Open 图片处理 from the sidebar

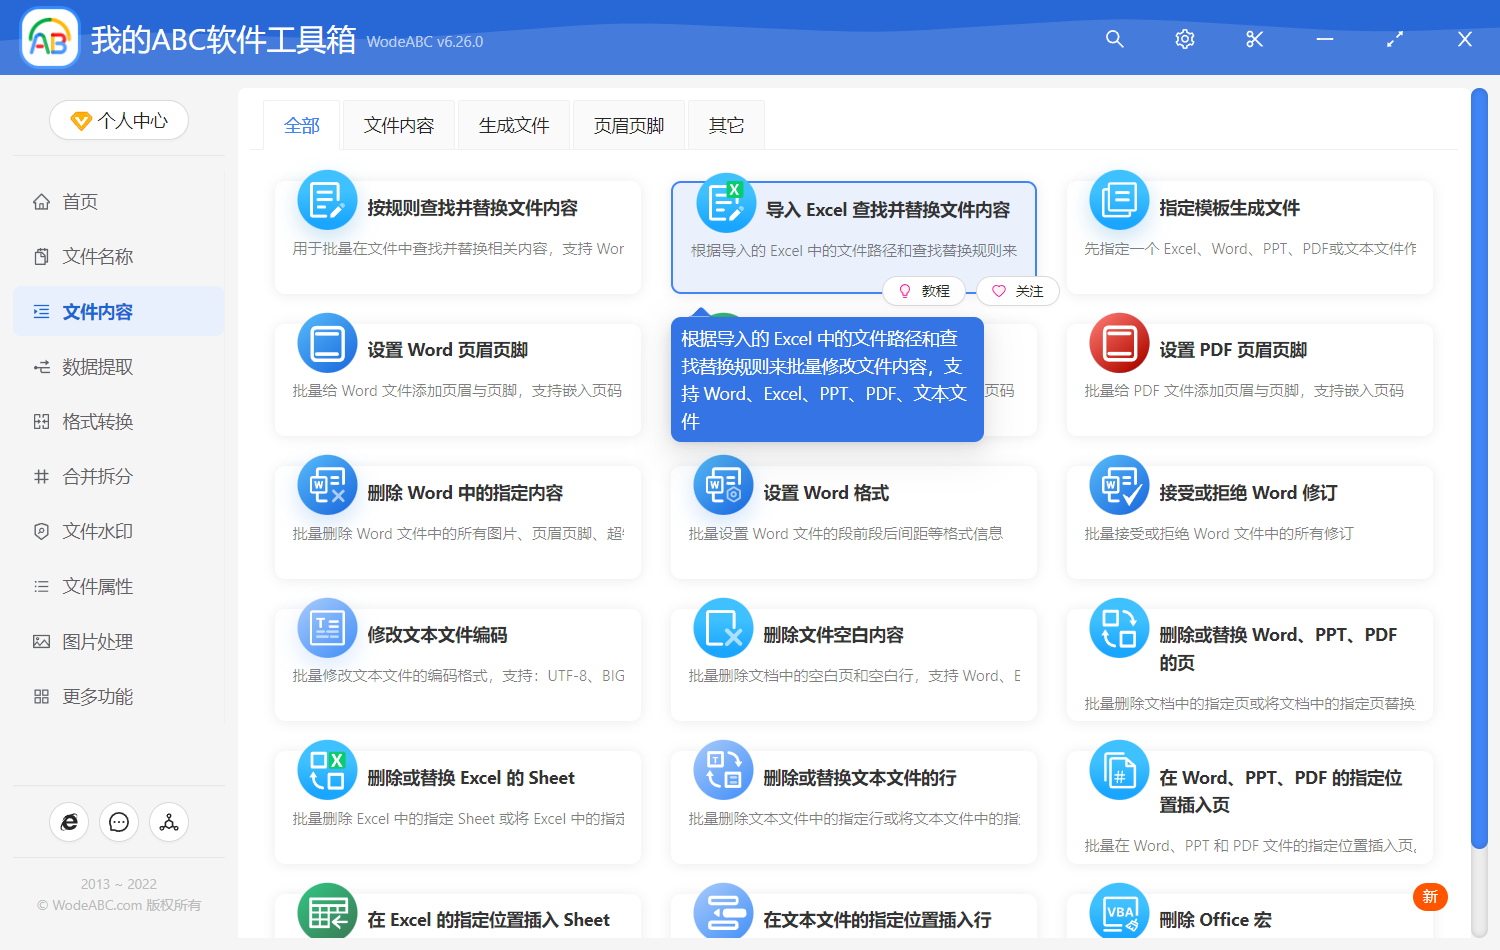95,641
